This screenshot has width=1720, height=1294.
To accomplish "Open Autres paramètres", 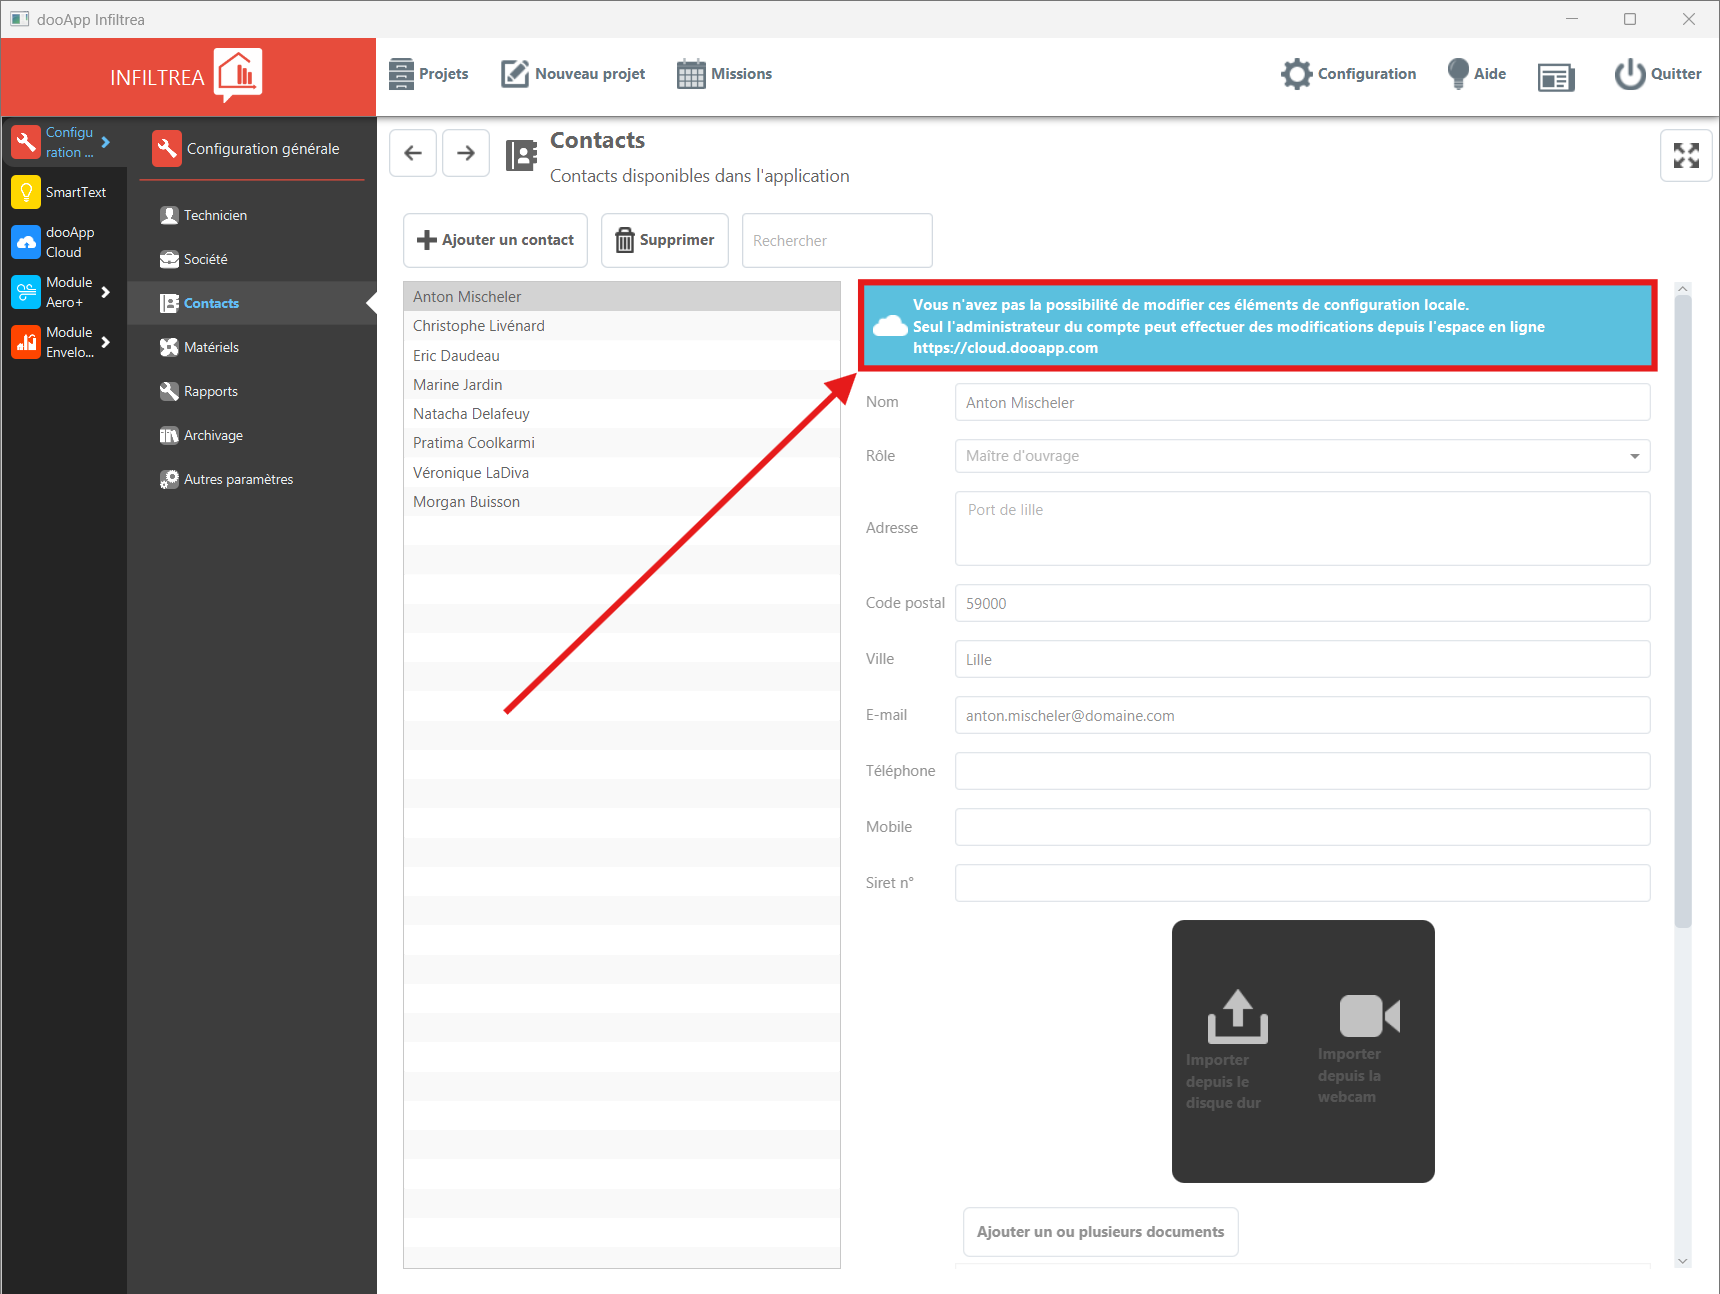I will (x=251, y=479).
